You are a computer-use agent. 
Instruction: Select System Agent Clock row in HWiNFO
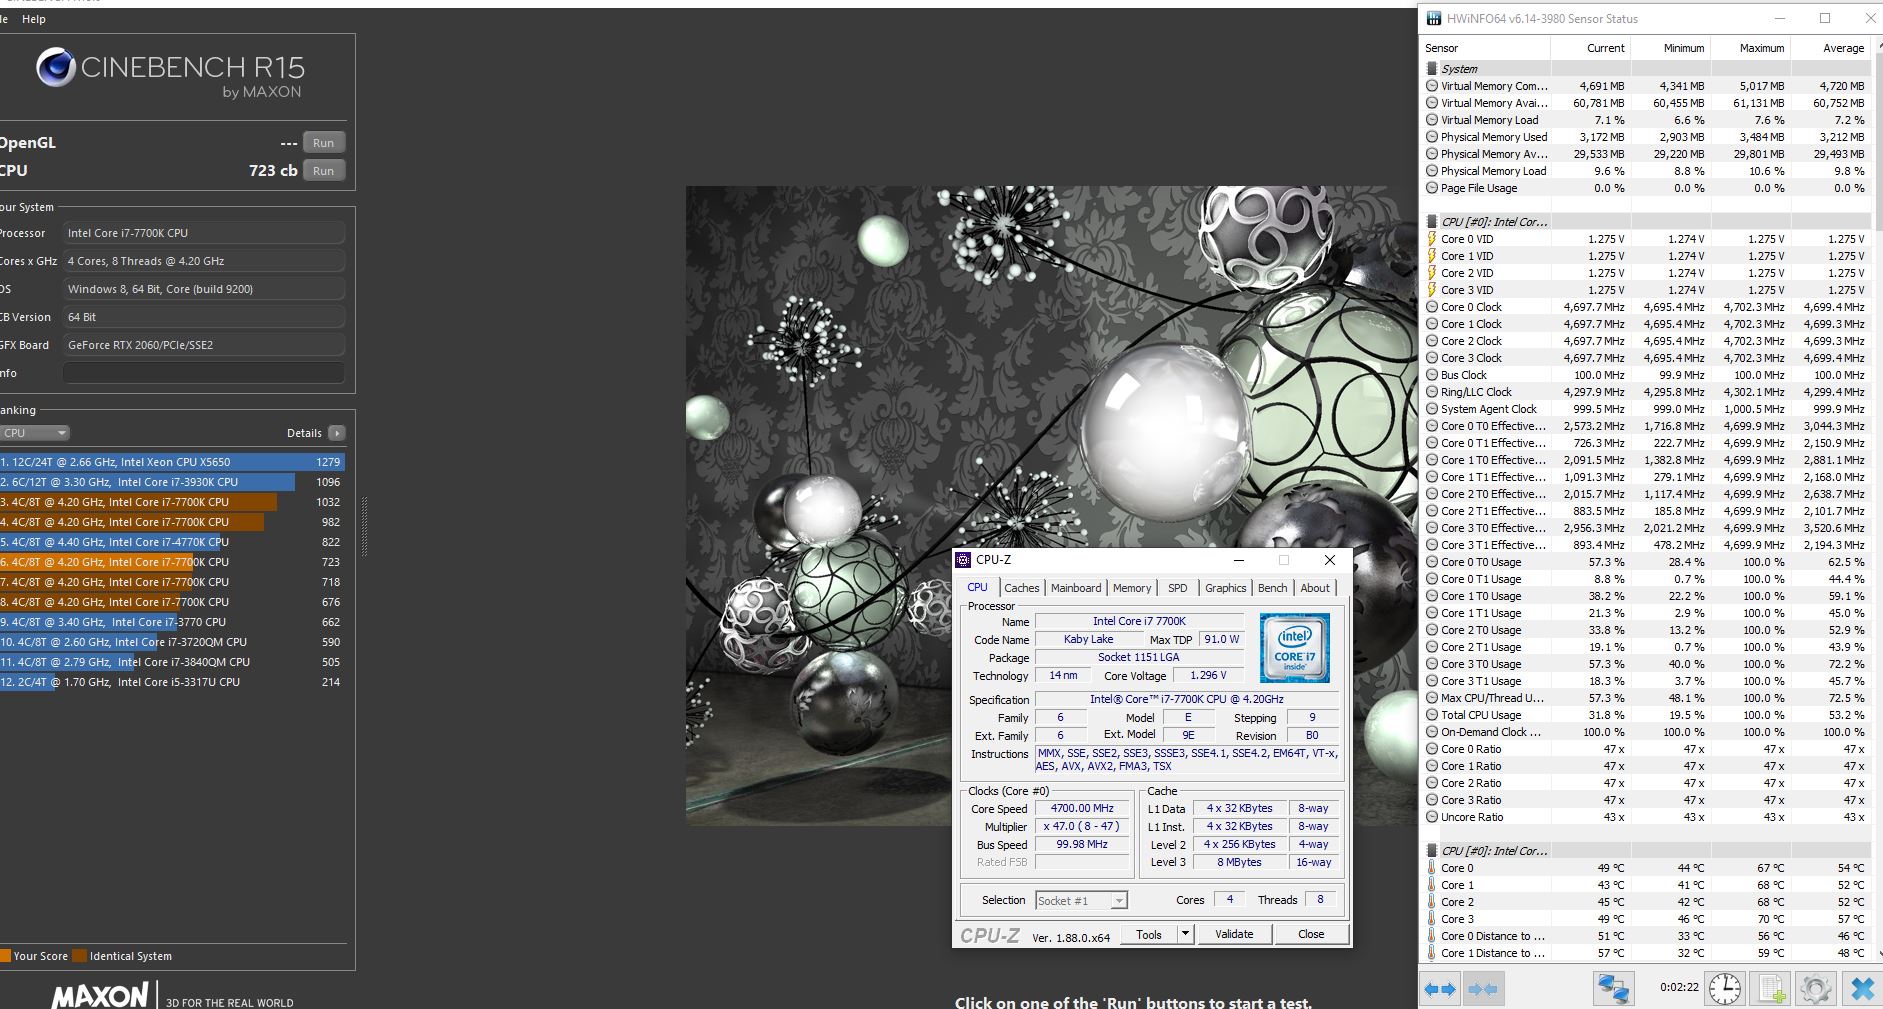[x=1646, y=409]
